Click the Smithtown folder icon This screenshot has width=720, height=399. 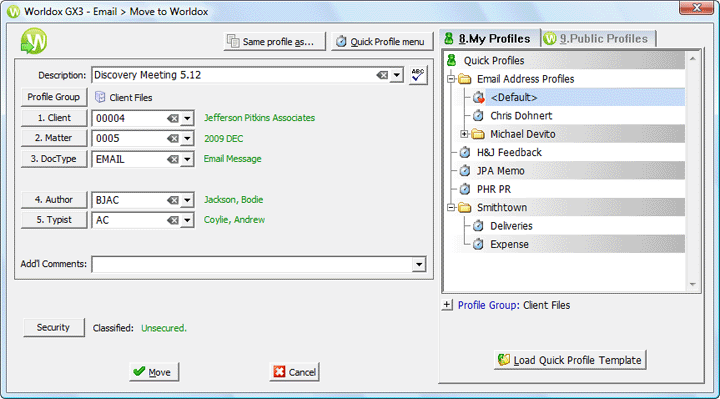click(465, 208)
